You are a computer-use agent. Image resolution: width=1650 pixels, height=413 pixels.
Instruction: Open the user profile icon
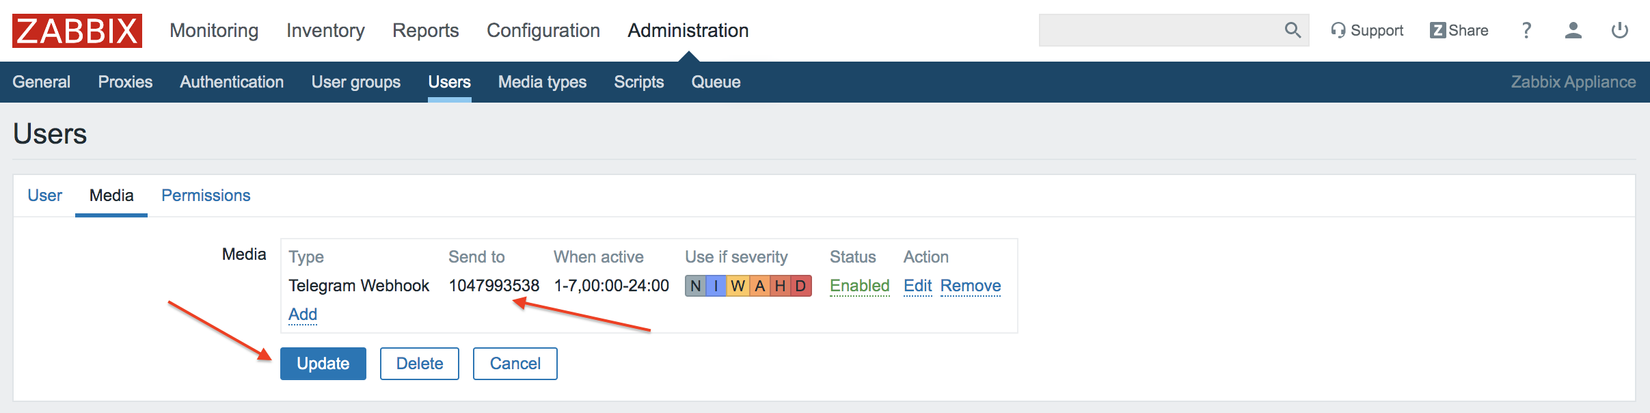(x=1573, y=31)
